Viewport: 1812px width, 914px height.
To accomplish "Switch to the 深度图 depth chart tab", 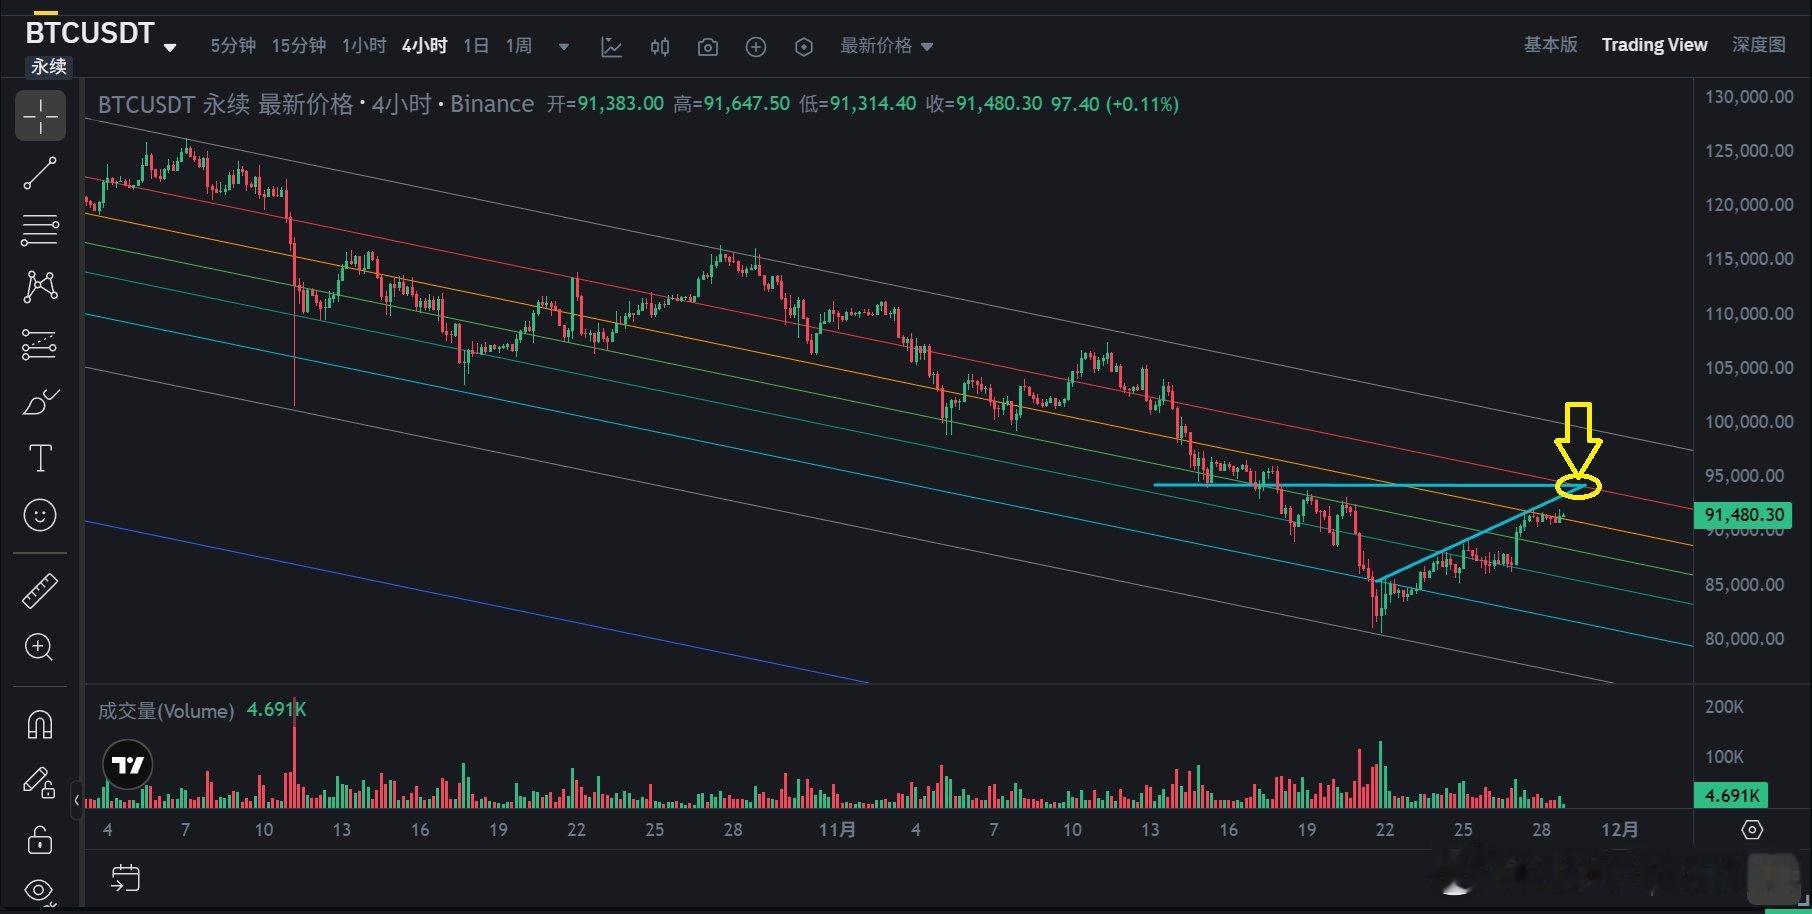I will tap(1758, 45).
